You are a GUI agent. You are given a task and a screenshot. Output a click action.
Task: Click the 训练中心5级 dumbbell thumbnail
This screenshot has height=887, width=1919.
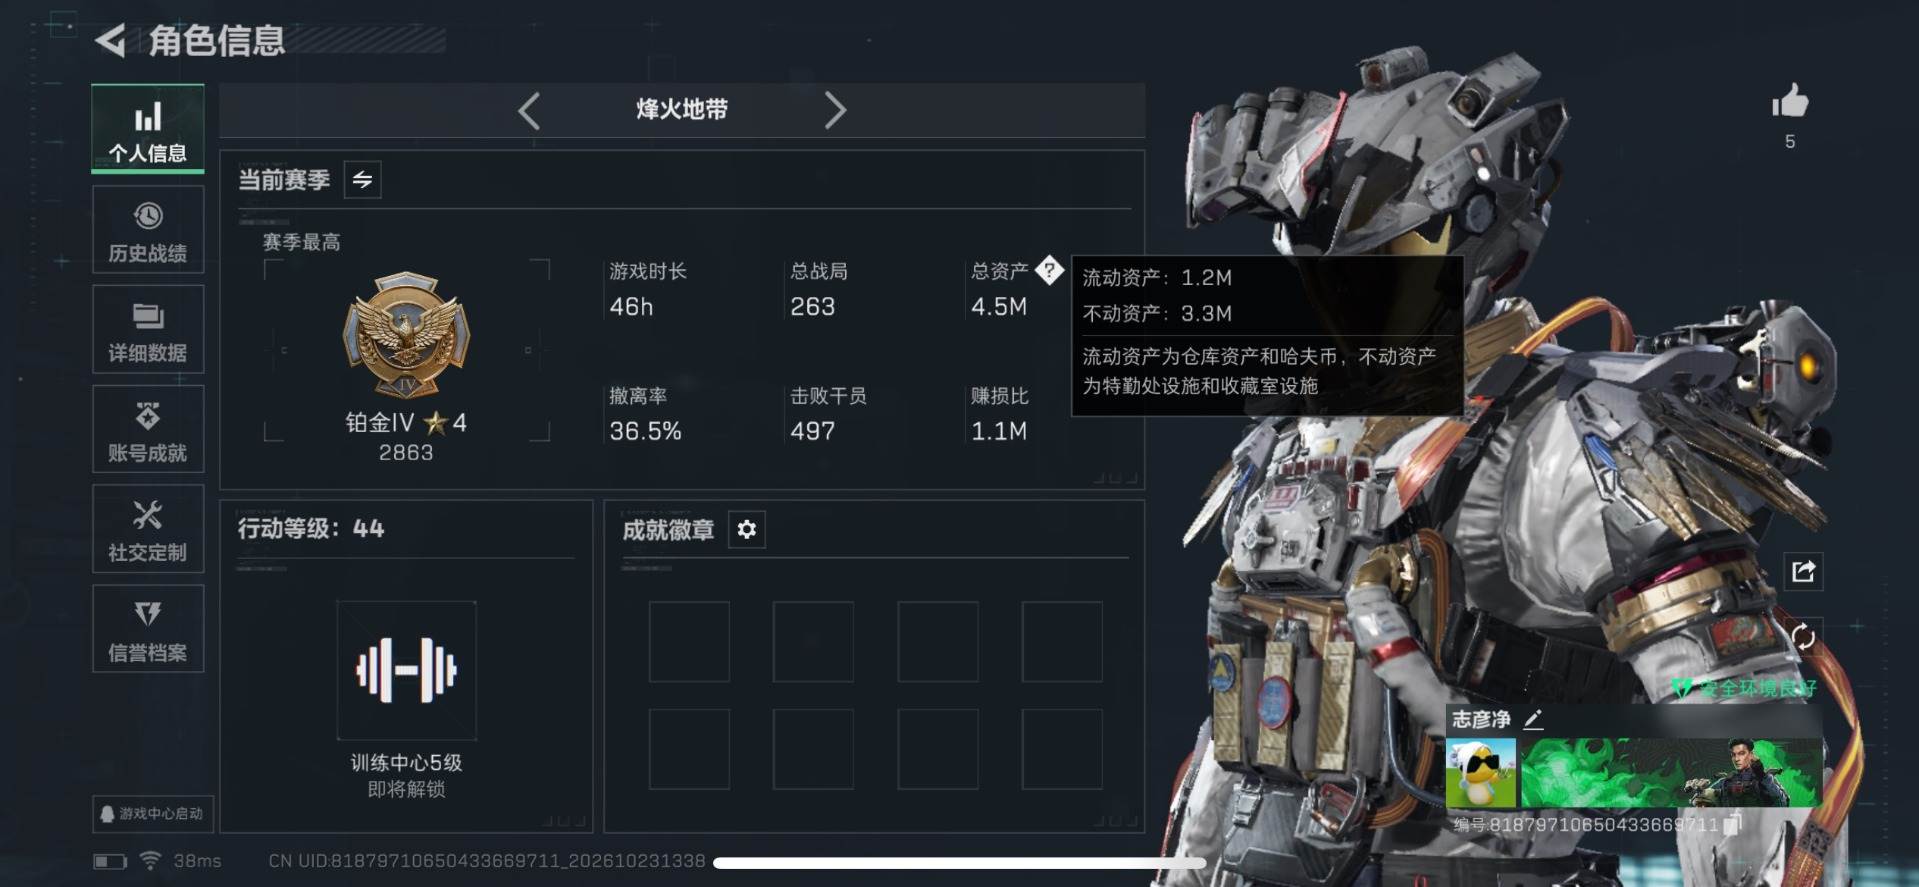(x=406, y=670)
